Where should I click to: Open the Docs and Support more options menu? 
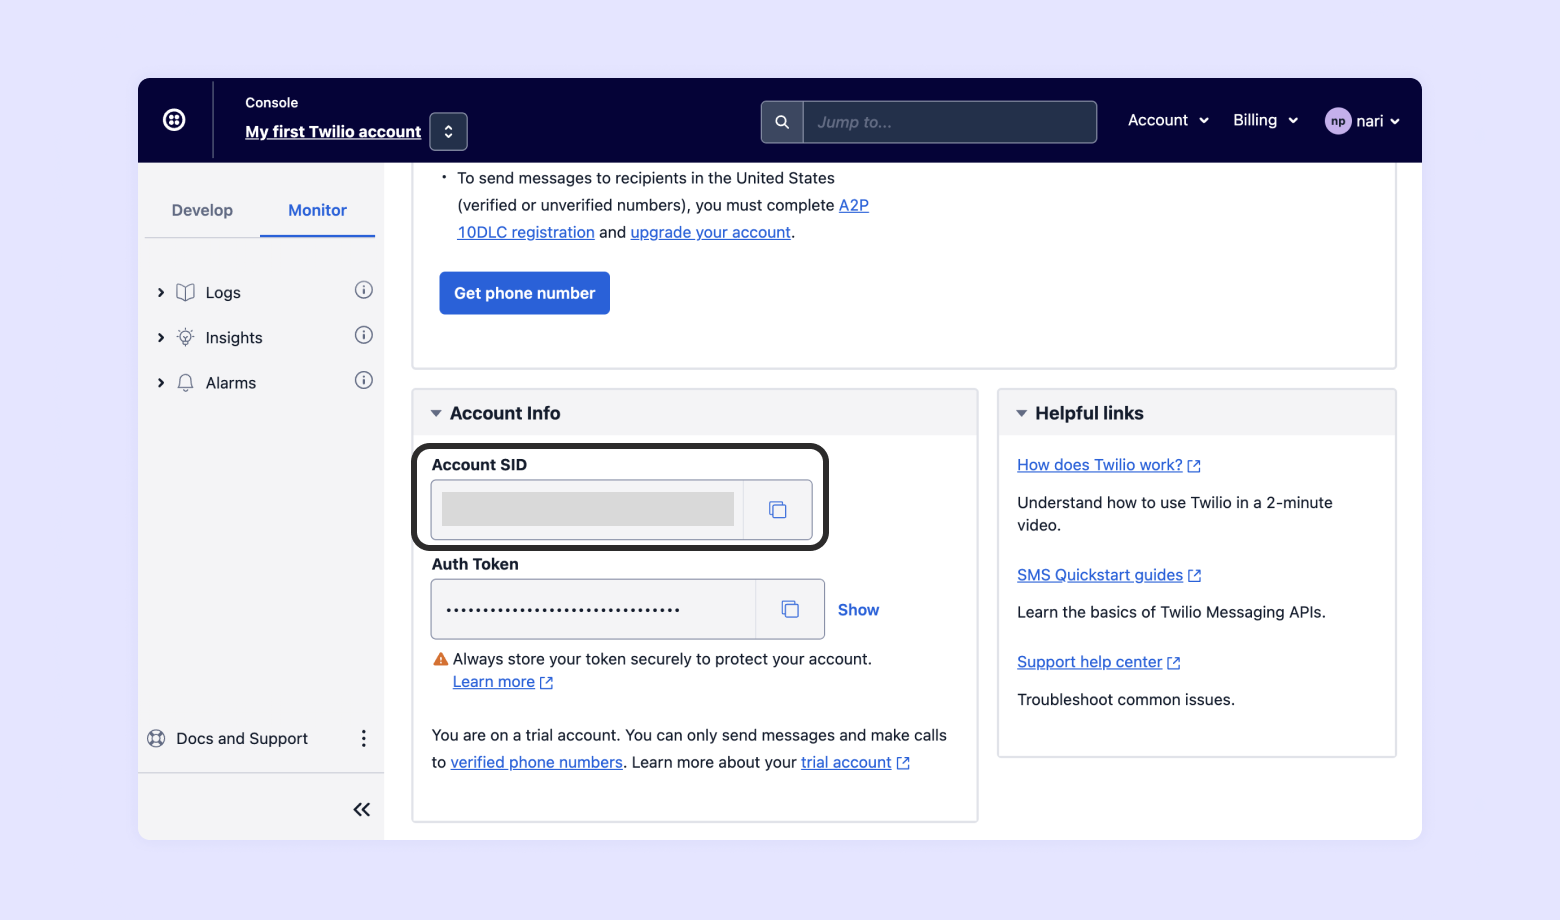[364, 738]
